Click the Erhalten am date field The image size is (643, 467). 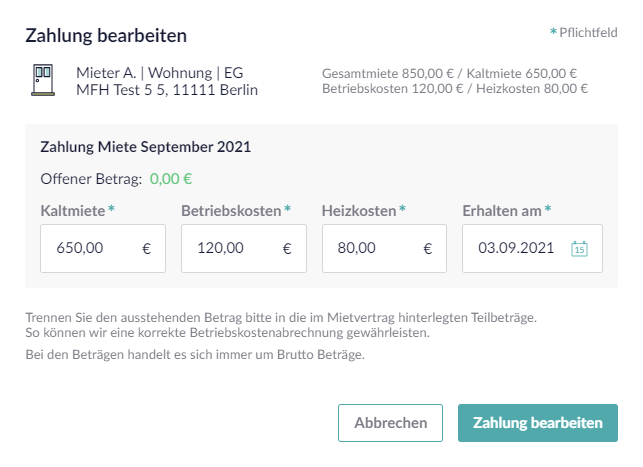pyautogui.click(x=515, y=249)
